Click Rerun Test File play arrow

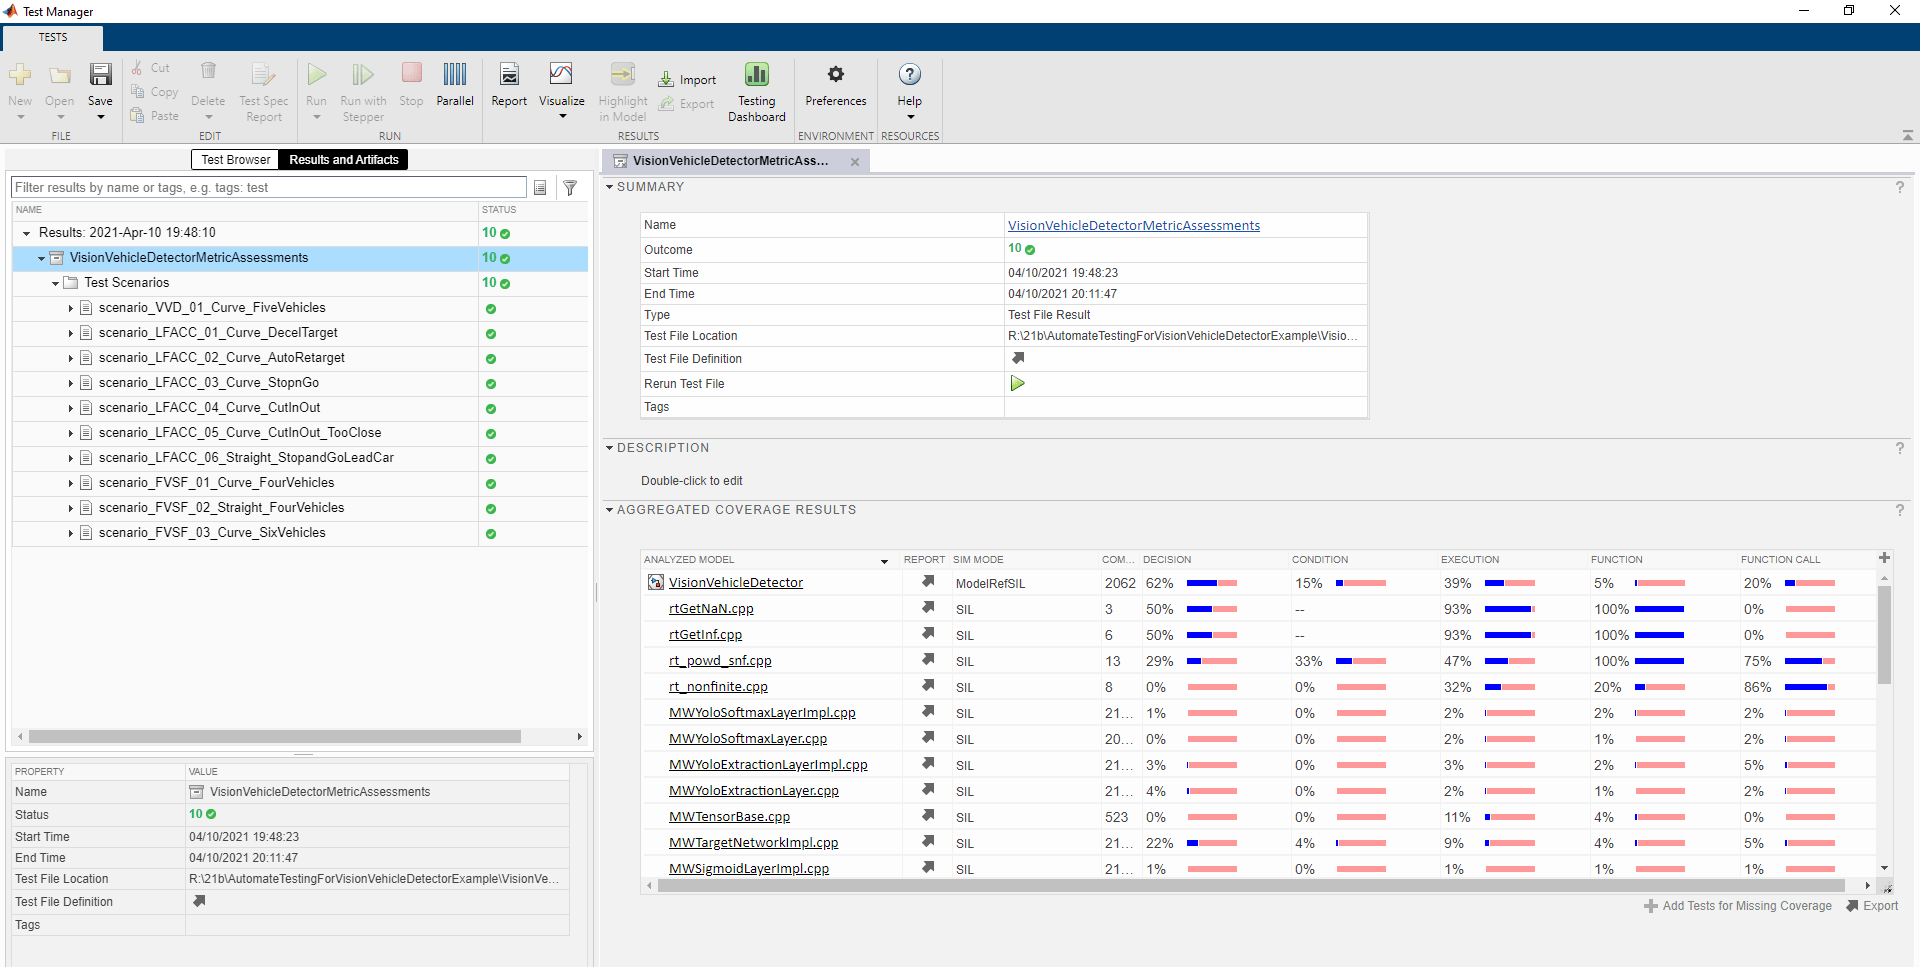click(1017, 384)
